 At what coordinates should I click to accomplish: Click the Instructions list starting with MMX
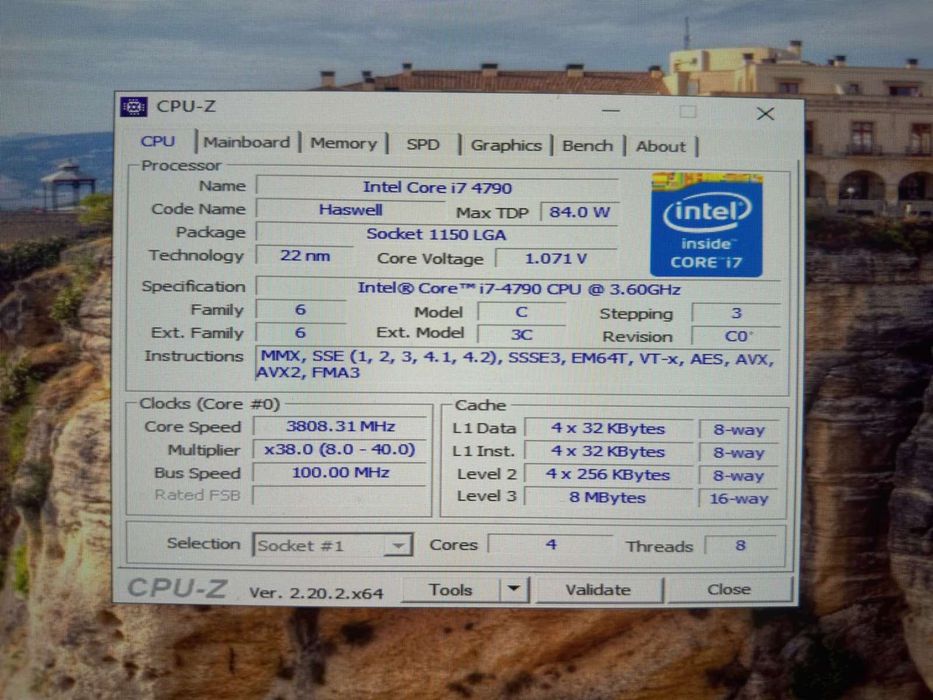pyautogui.click(x=517, y=365)
